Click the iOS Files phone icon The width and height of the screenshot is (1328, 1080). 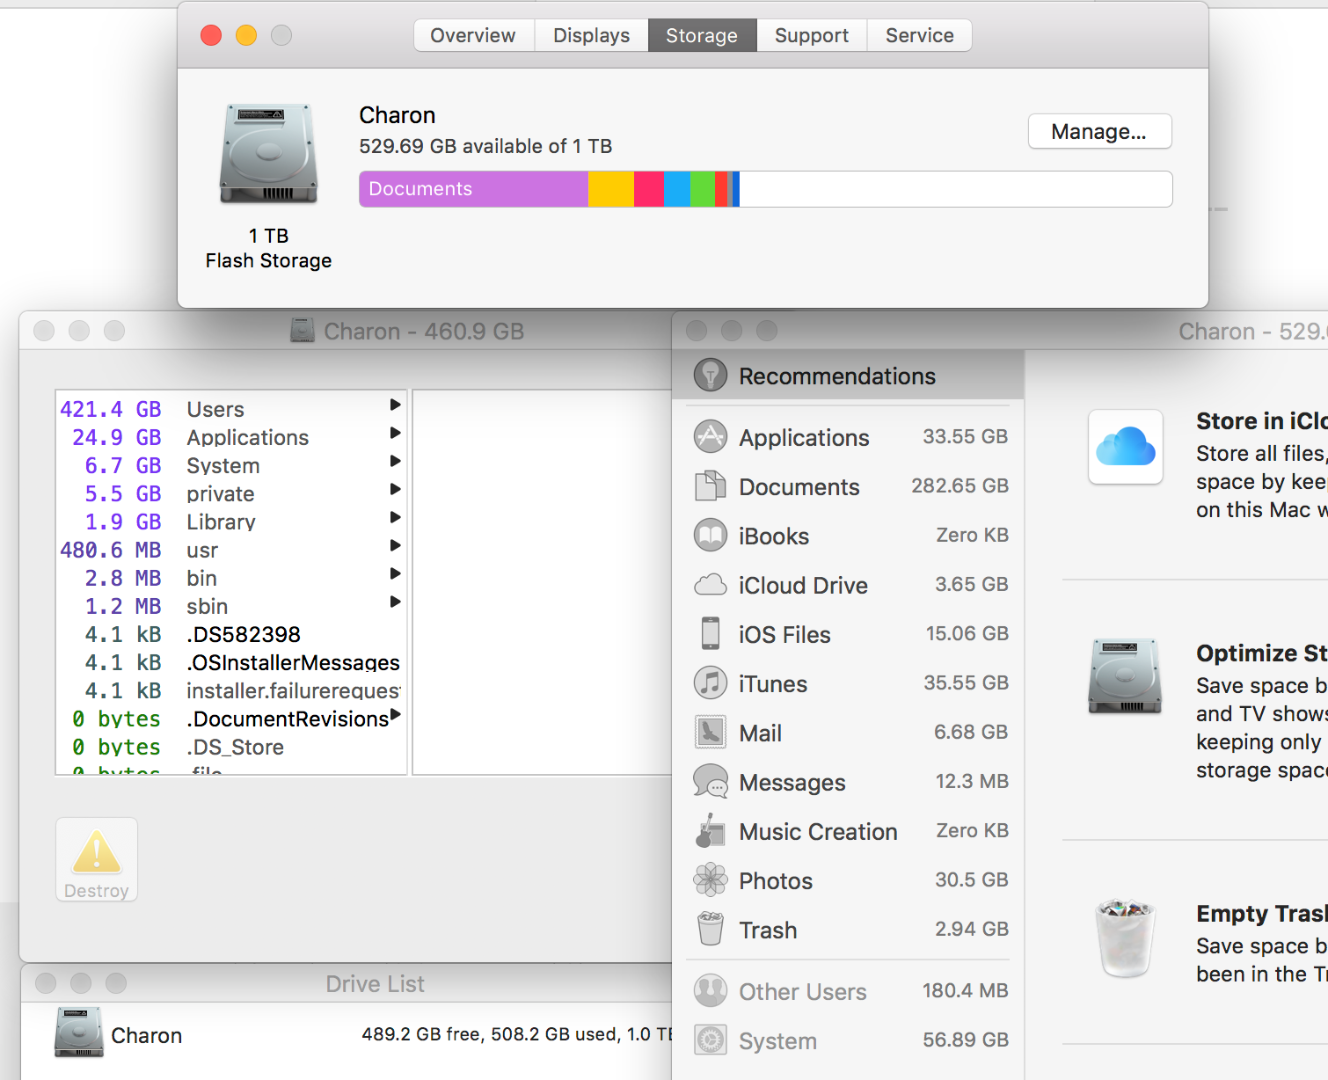point(710,633)
